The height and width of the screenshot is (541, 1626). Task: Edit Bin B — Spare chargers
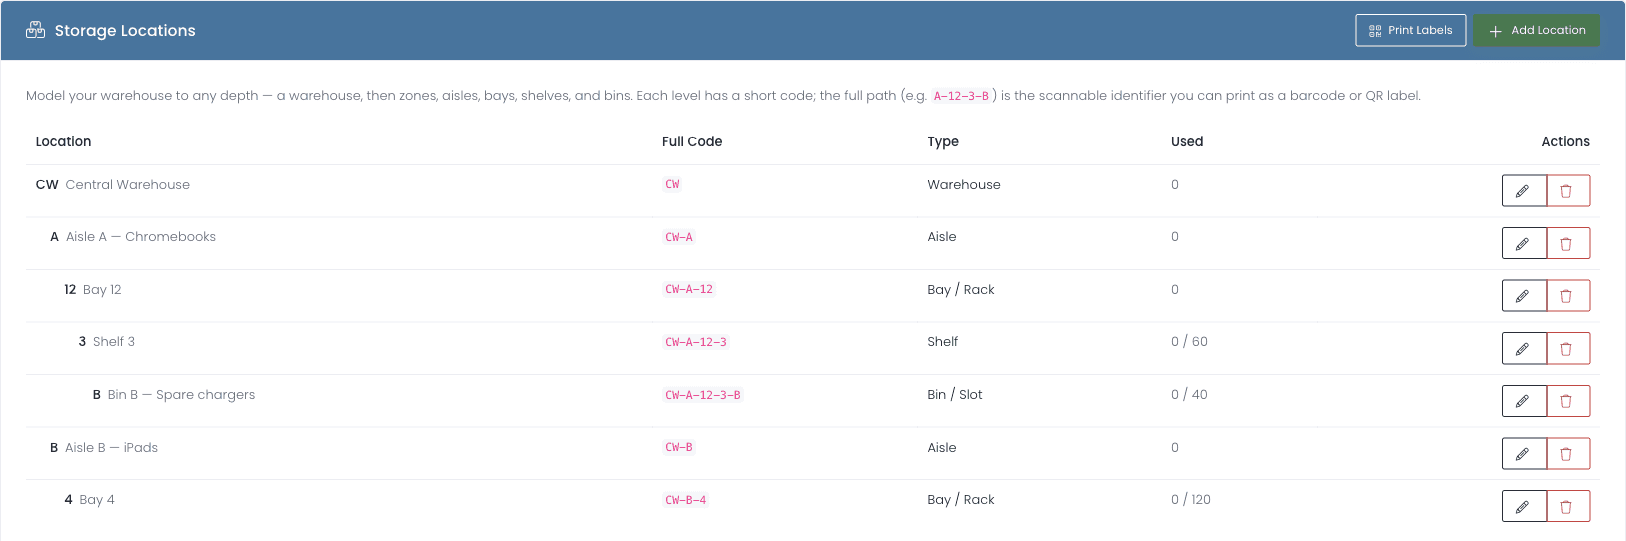(1524, 401)
